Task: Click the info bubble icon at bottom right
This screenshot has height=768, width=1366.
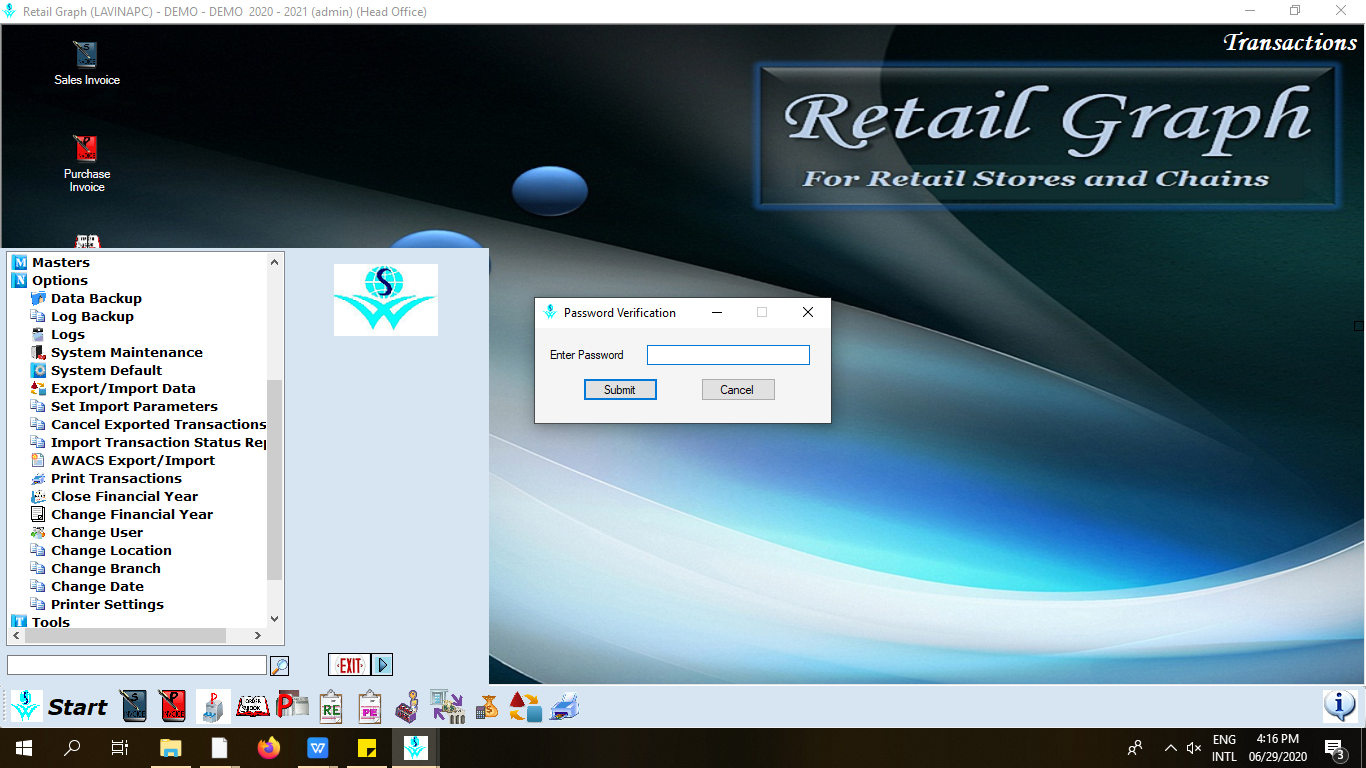Action: coord(1339,706)
